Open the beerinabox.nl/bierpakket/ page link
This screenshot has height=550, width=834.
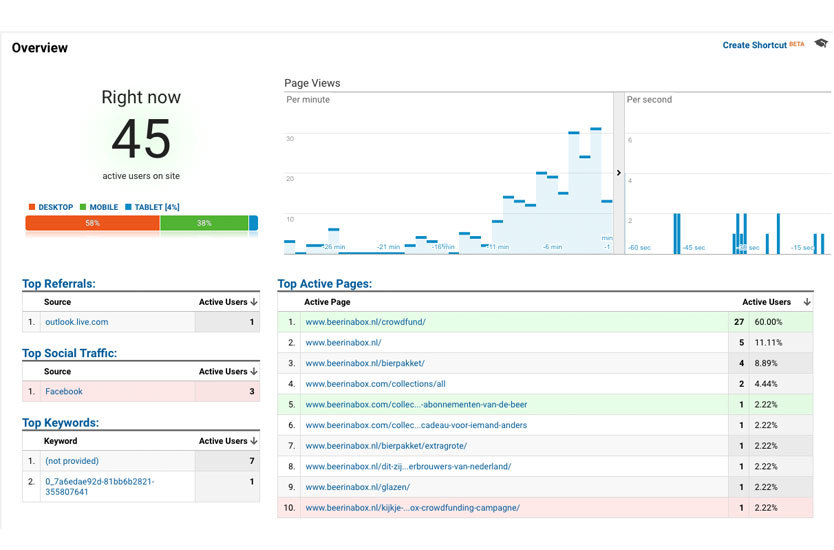click(x=365, y=363)
